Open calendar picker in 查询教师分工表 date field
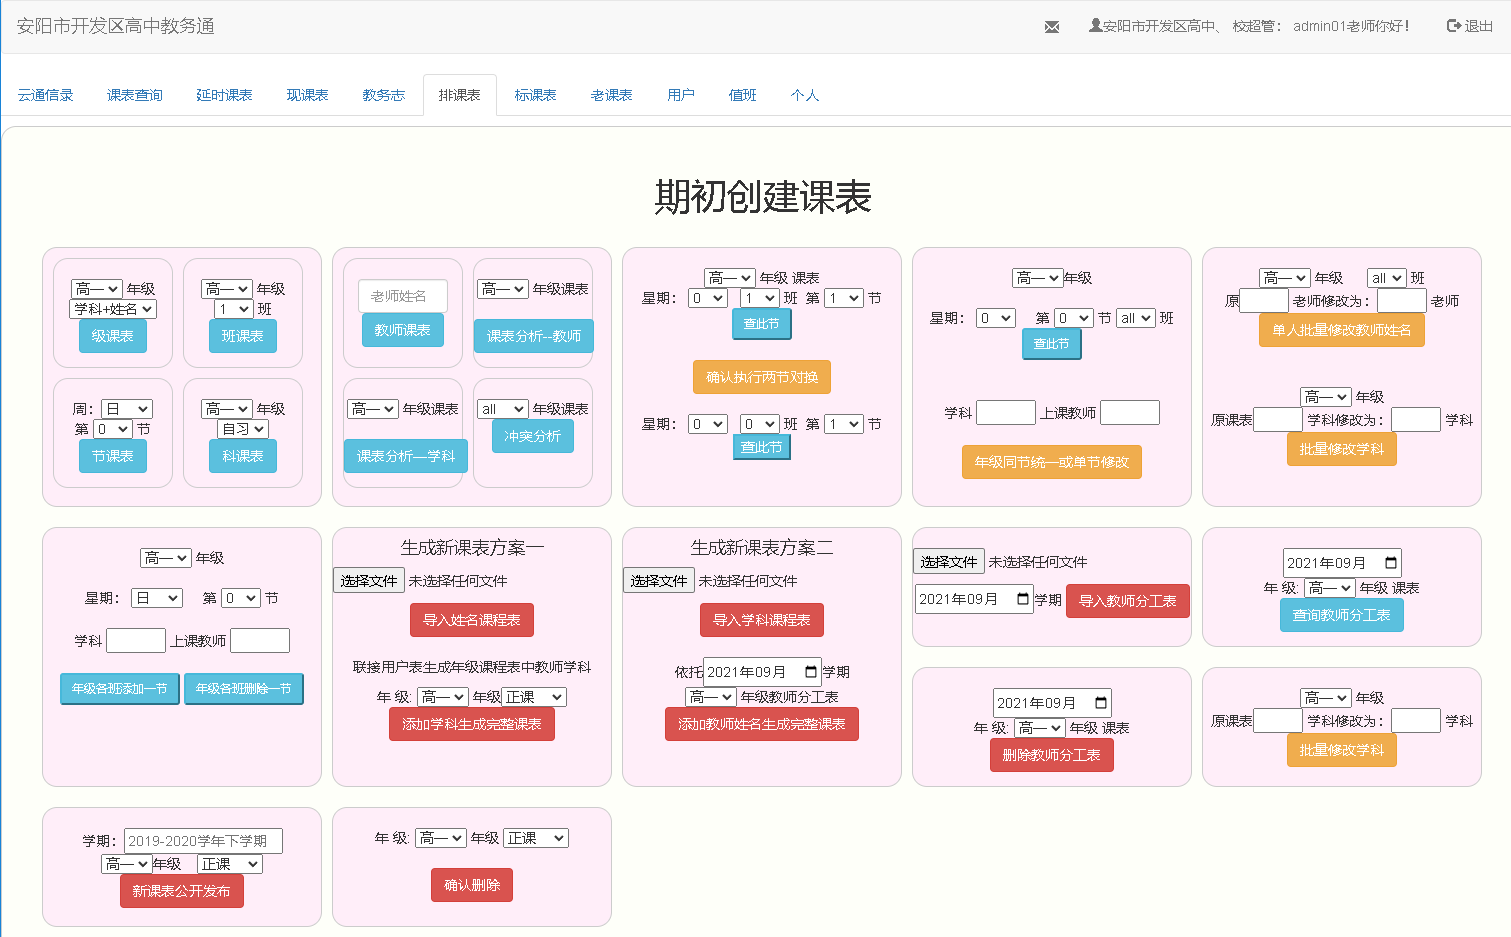 (1391, 563)
